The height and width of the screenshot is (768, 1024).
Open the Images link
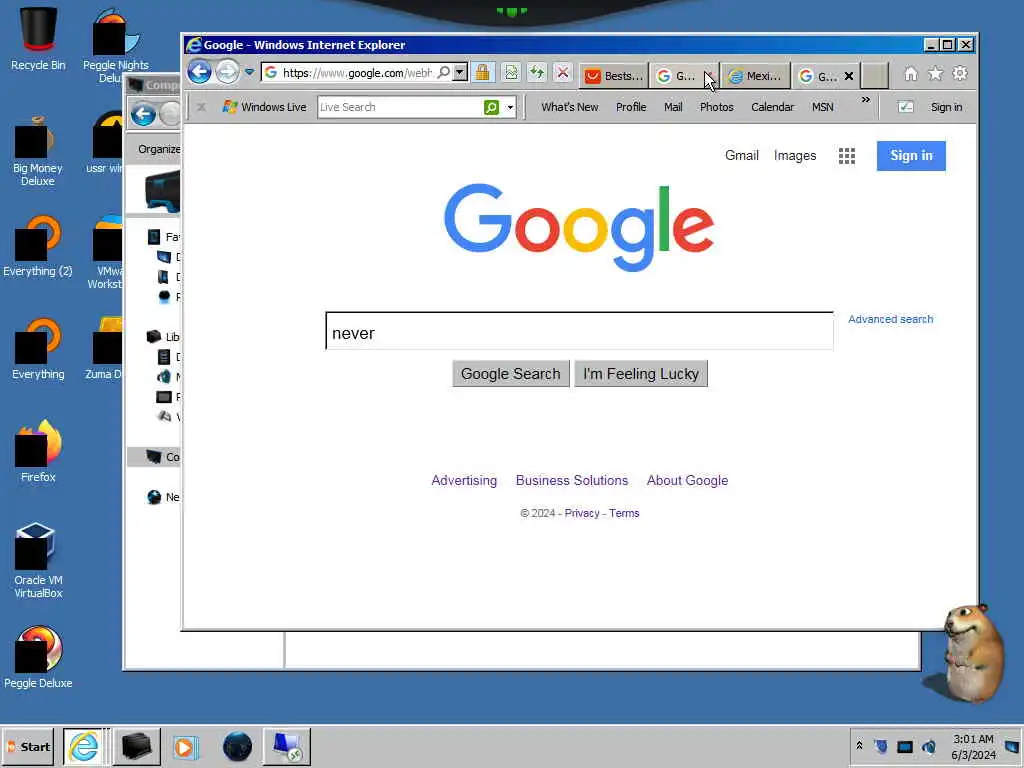click(x=795, y=155)
